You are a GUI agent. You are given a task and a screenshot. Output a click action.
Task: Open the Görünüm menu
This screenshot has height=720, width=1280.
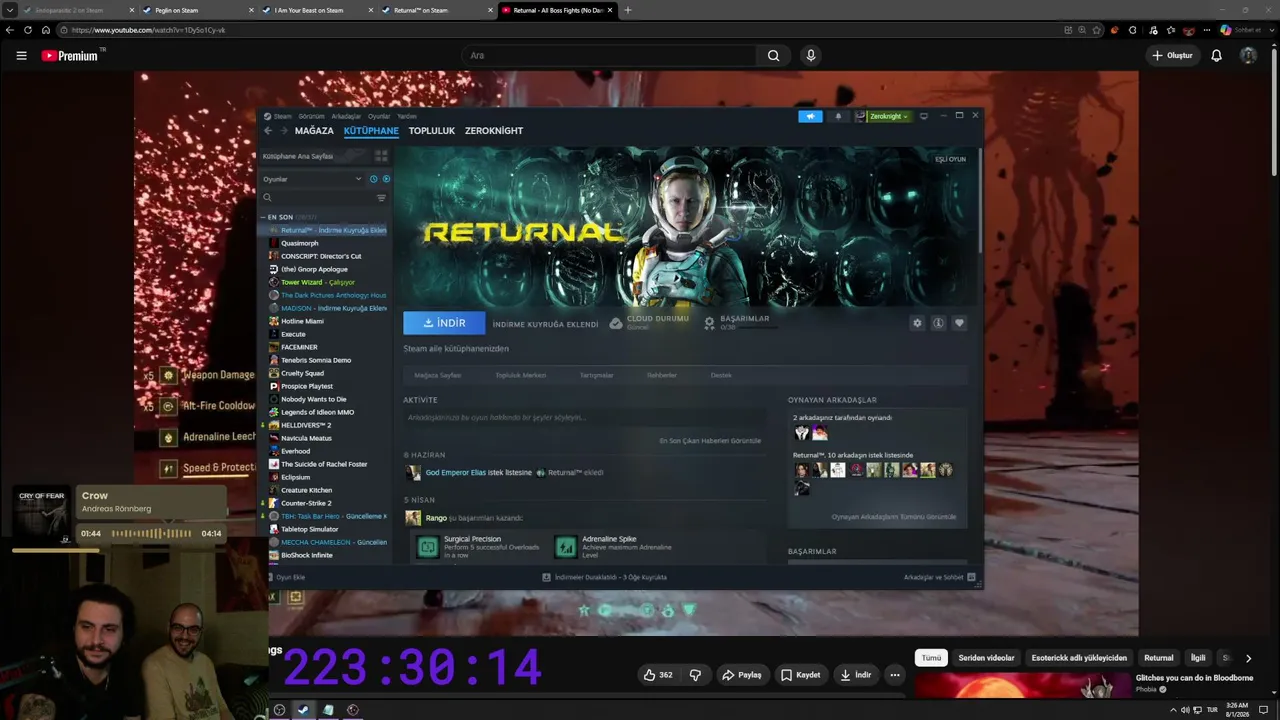[x=311, y=116]
